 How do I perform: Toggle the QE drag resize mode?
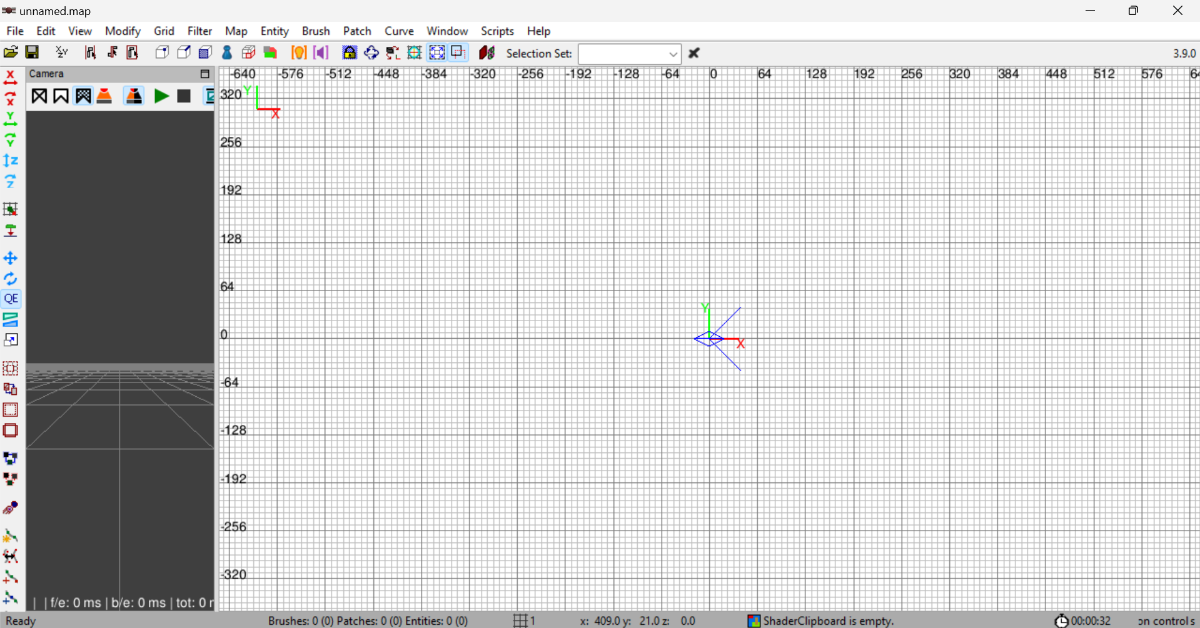tap(10, 298)
